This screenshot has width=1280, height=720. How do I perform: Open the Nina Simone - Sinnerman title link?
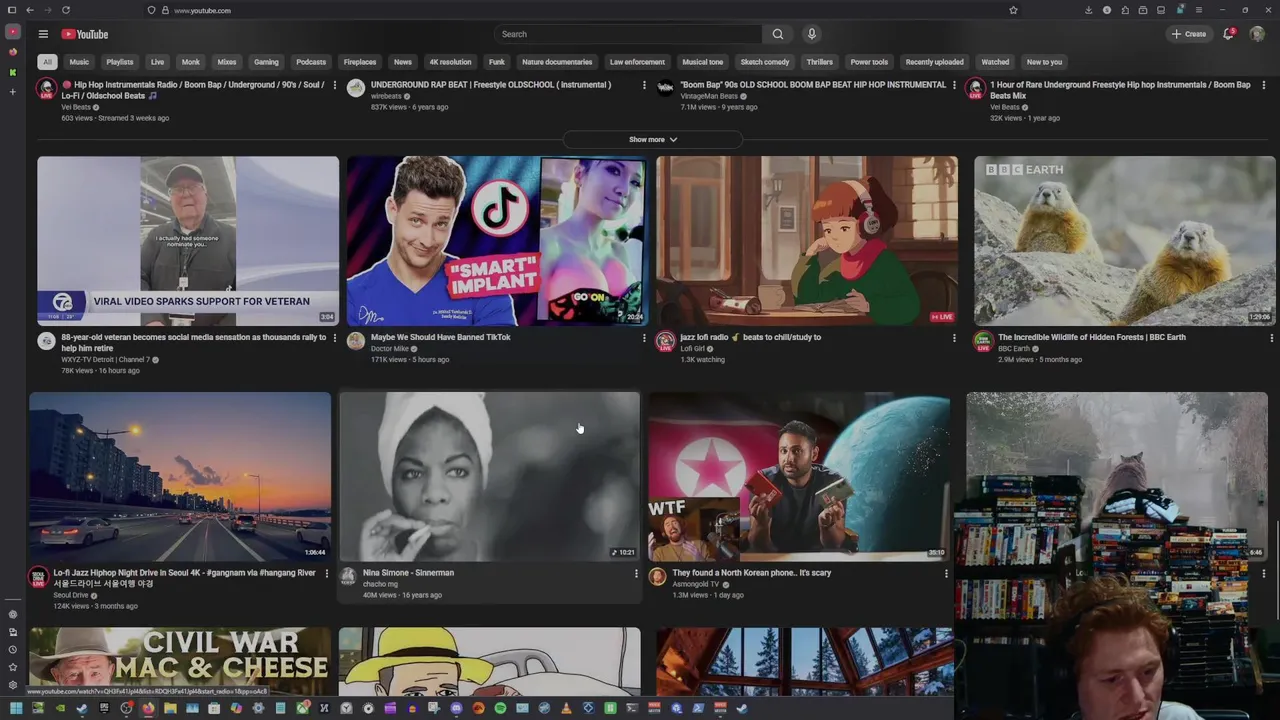[408, 573]
